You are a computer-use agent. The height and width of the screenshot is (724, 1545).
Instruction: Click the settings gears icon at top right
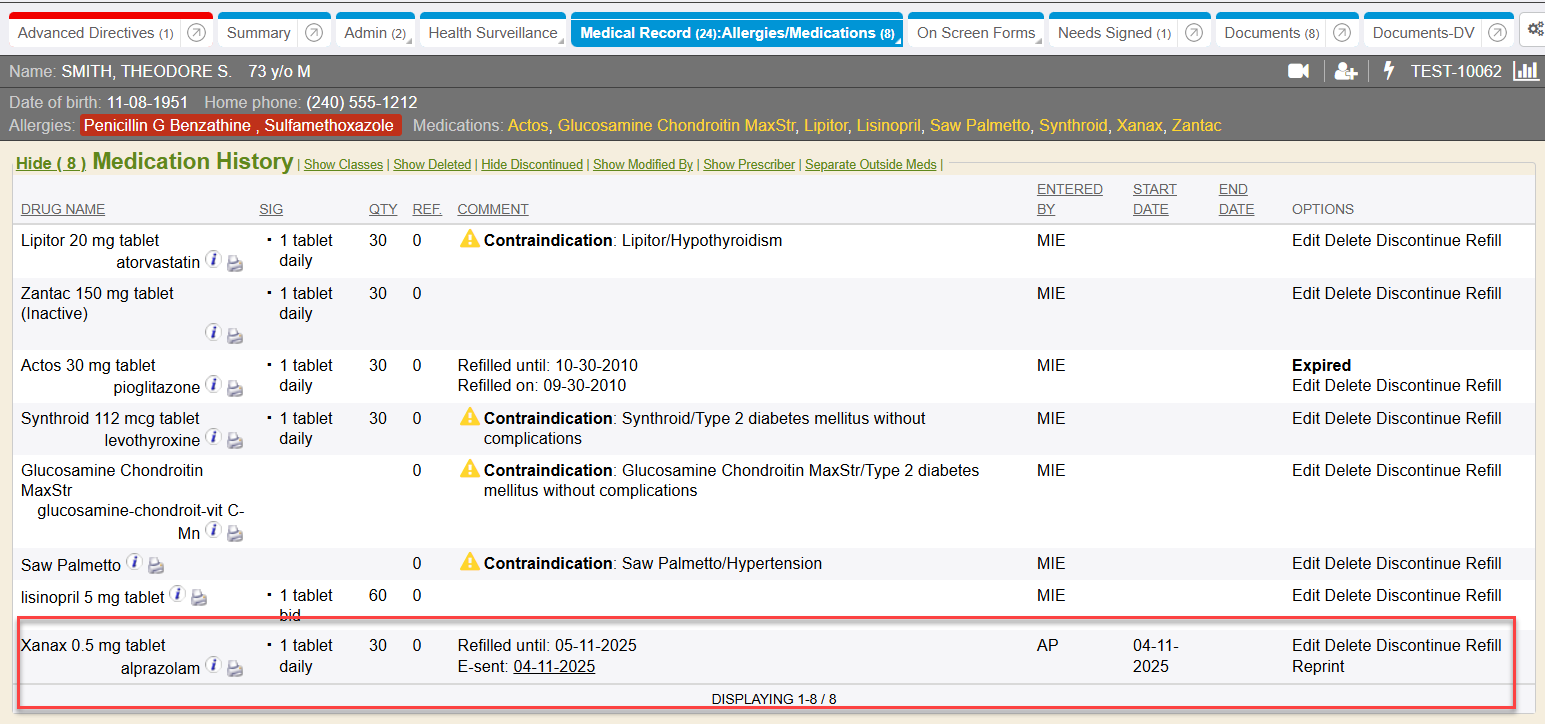(x=1533, y=31)
